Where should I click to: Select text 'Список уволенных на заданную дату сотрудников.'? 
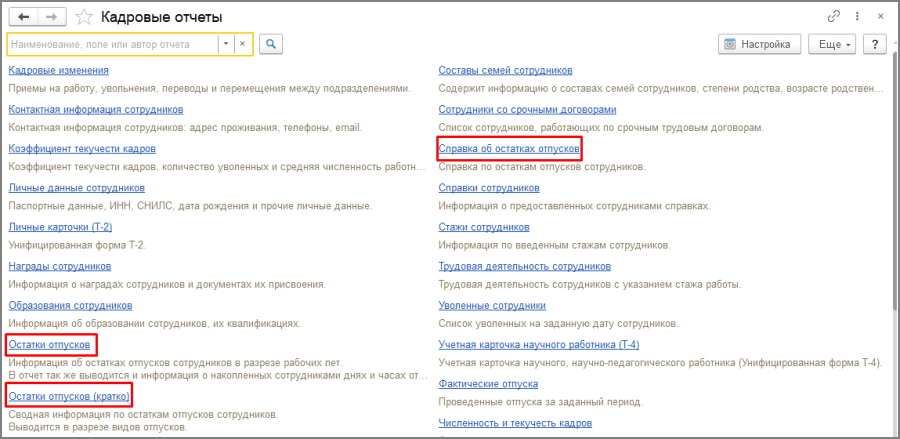tap(558, 324)
